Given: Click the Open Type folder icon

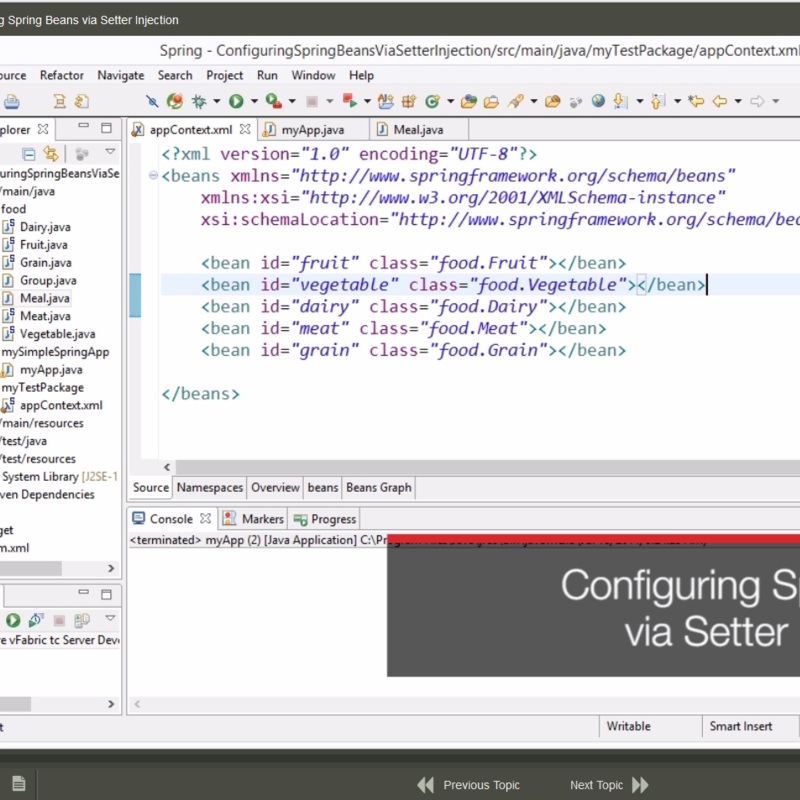Looking at the screenshot, I should [468, 102].
